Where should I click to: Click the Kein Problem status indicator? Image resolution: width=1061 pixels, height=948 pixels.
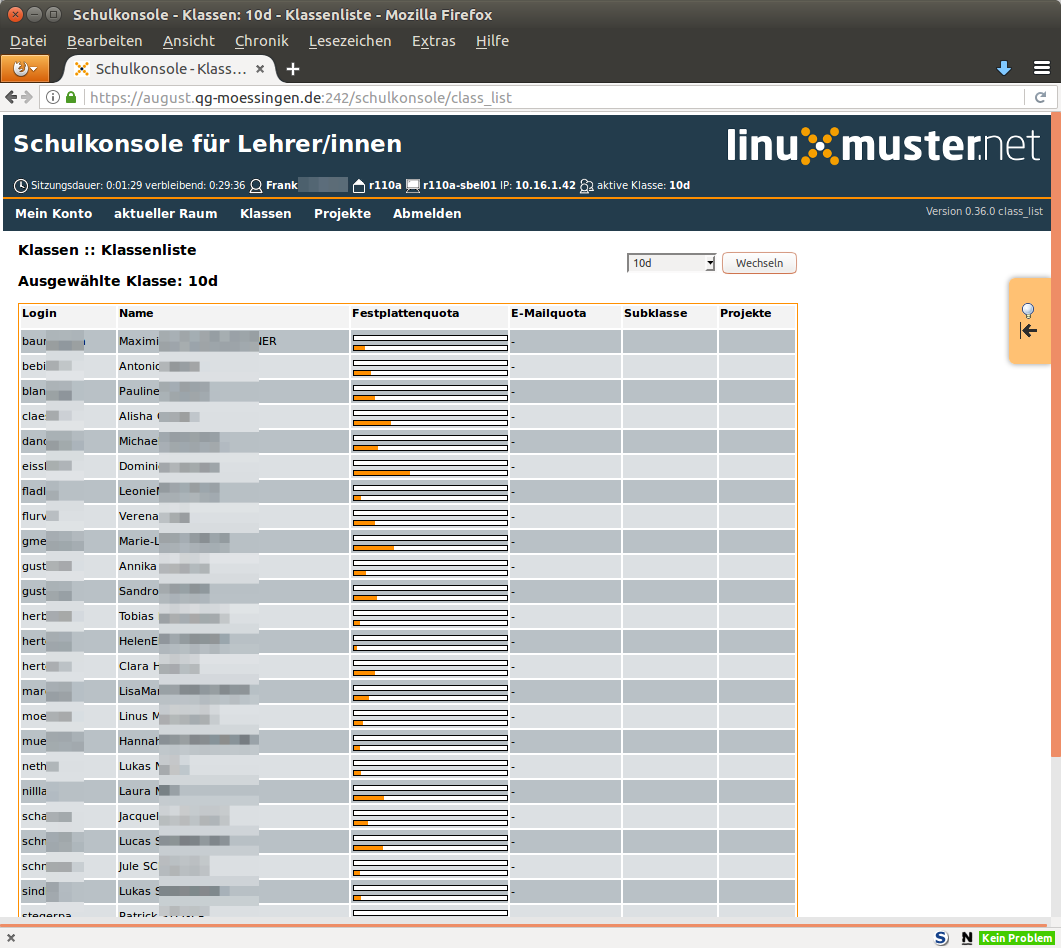coord(1016,938)
